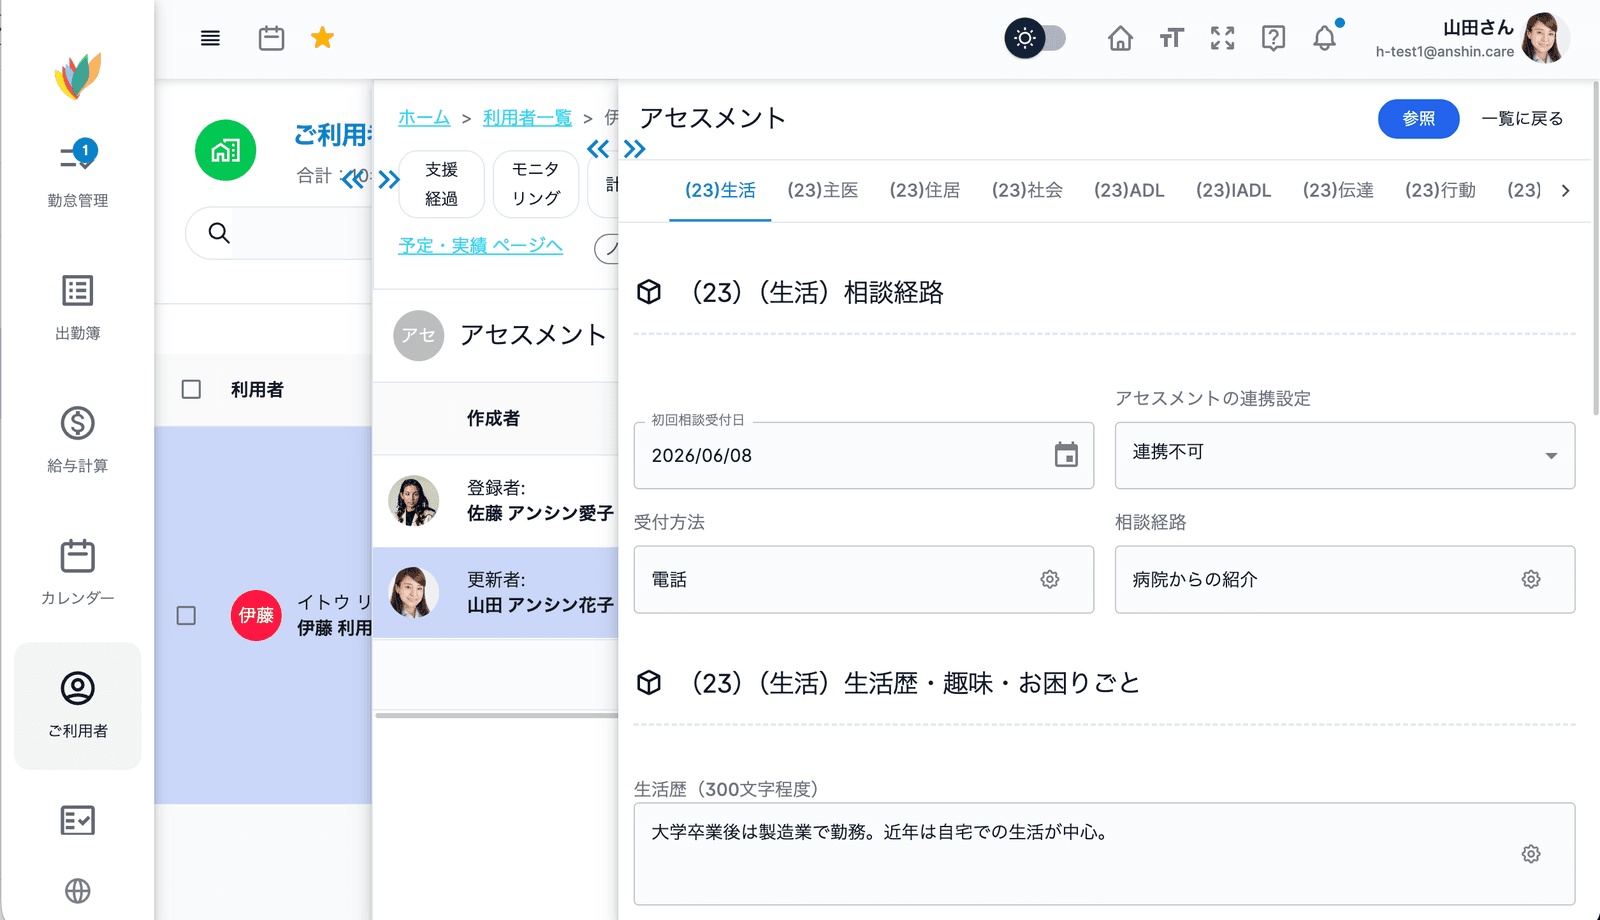
Task: Open settings gear in 相談経路 field
Action: (1531, 579)
